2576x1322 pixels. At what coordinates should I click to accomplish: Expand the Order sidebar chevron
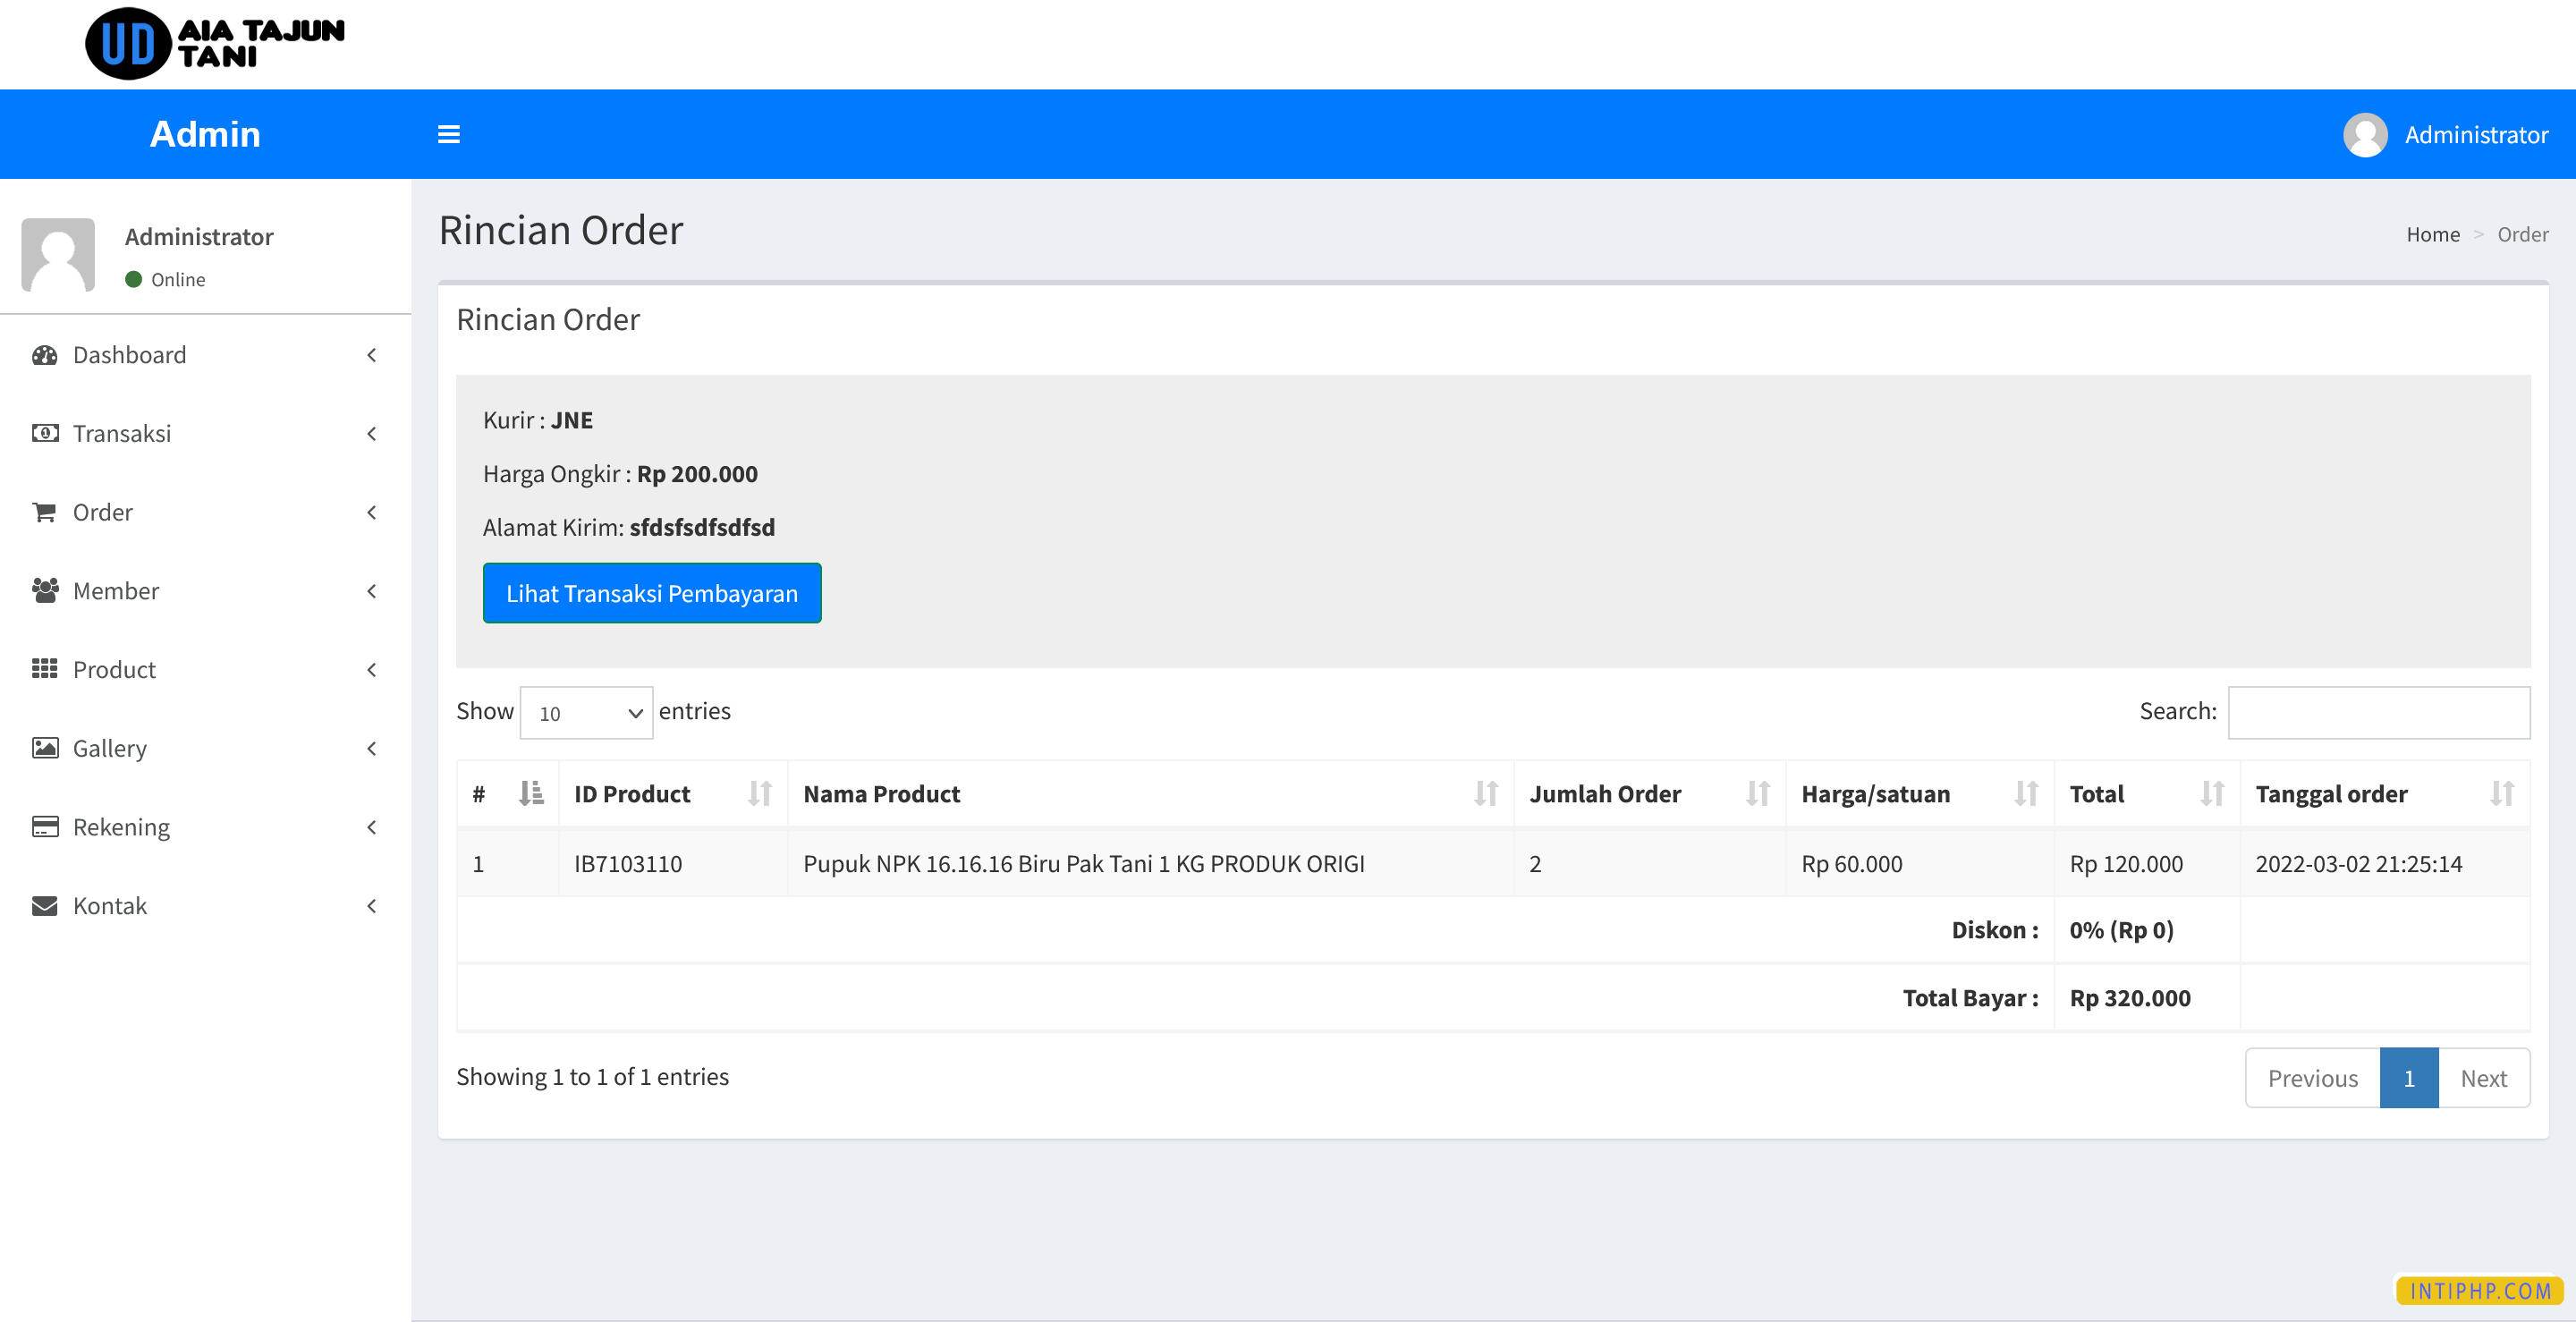pos(371,512)
